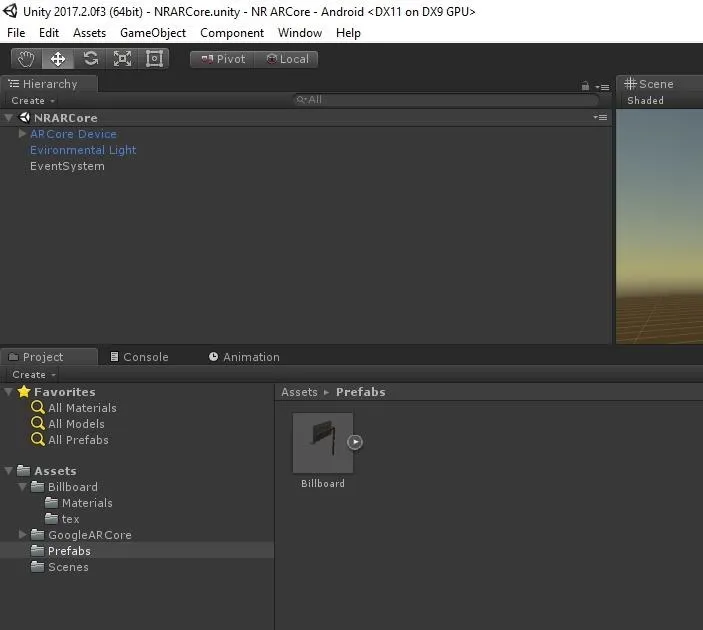703x630 pixels.
Task: Expand the ARCore Device object
Action: pos(22,134)
